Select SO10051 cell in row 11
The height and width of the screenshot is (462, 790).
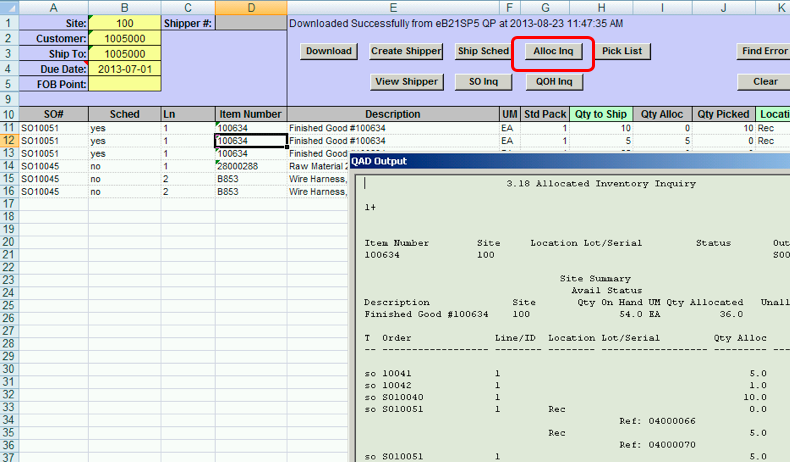pyautogui.click(x=53, y=128)
